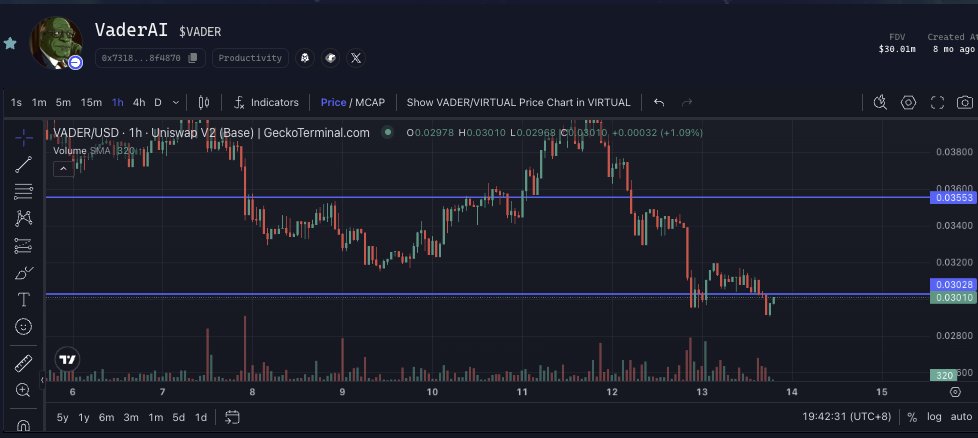Click the TradingView logo

(67, 359)
